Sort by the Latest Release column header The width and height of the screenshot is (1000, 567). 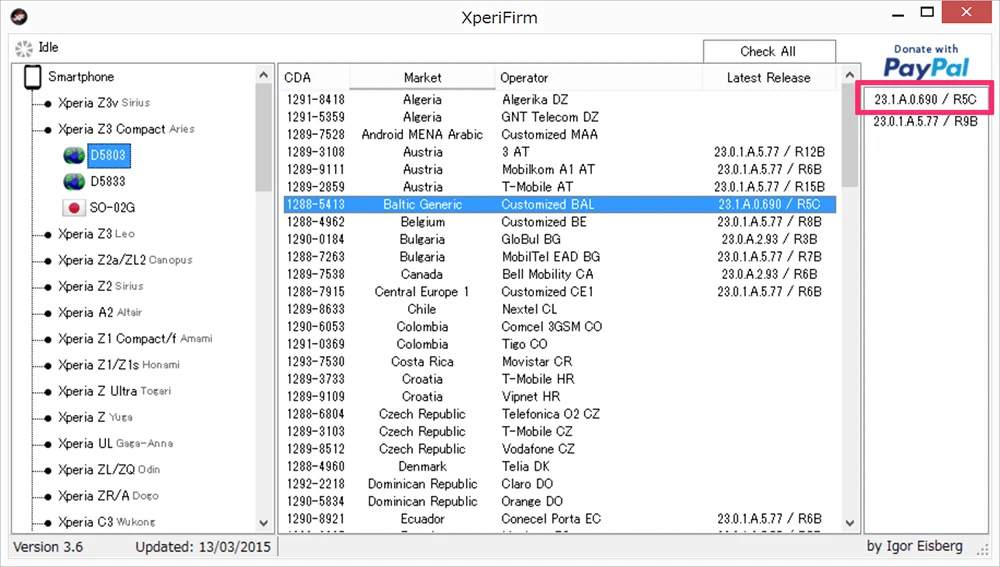[x=768, y=77]
